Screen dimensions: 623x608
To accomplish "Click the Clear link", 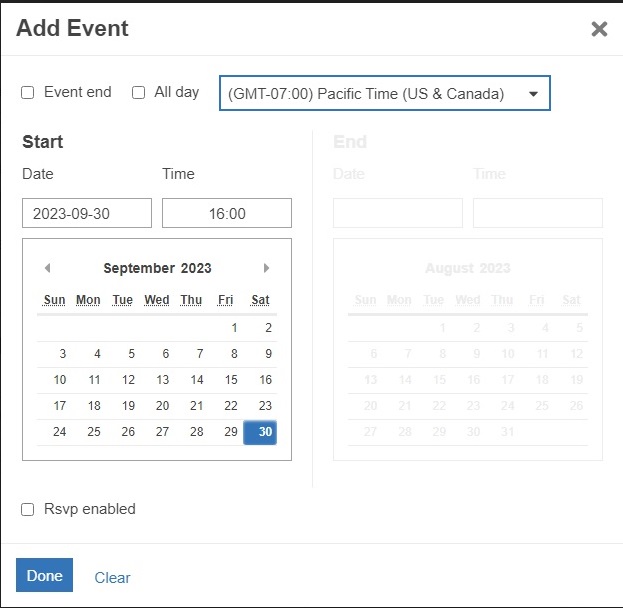I will pyautogui.click(x=112, y=578).
